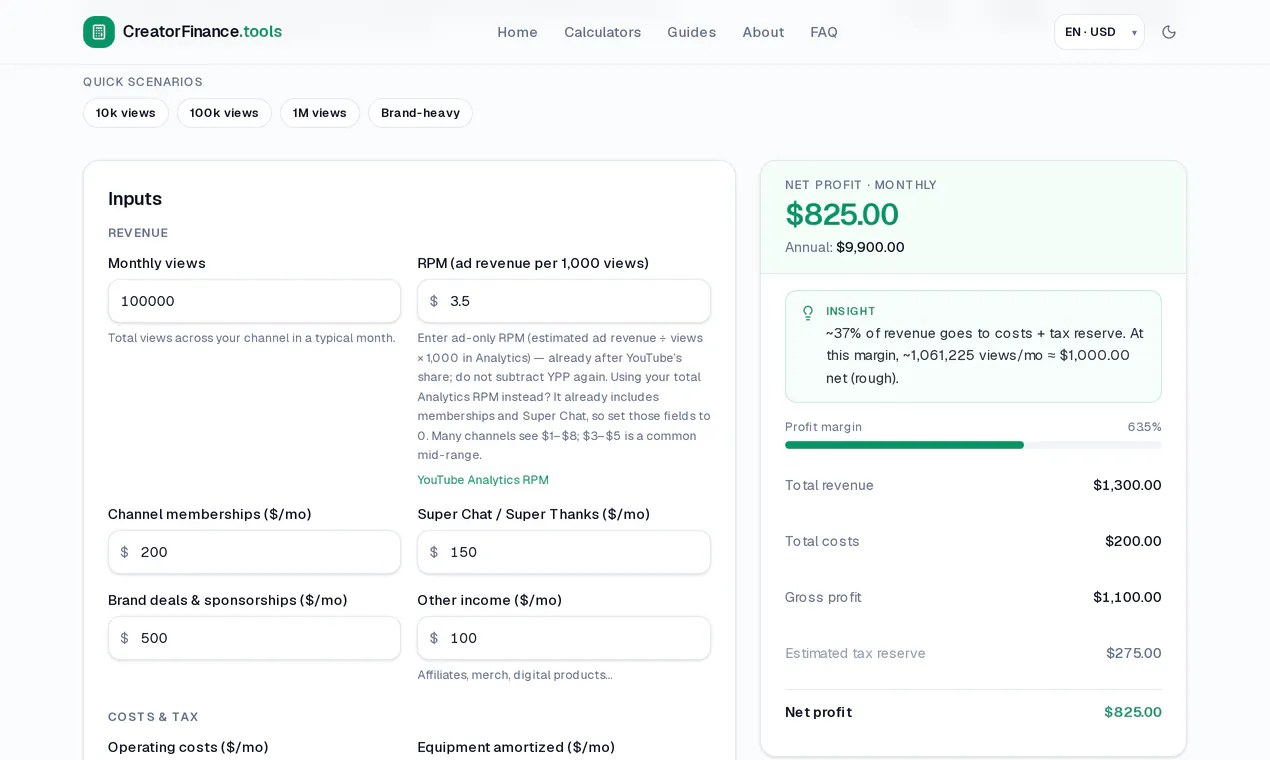Screen dimensions: 1270x760
Task: Click the Total revenue $1,300.00 value
Action: point(1127,485)
